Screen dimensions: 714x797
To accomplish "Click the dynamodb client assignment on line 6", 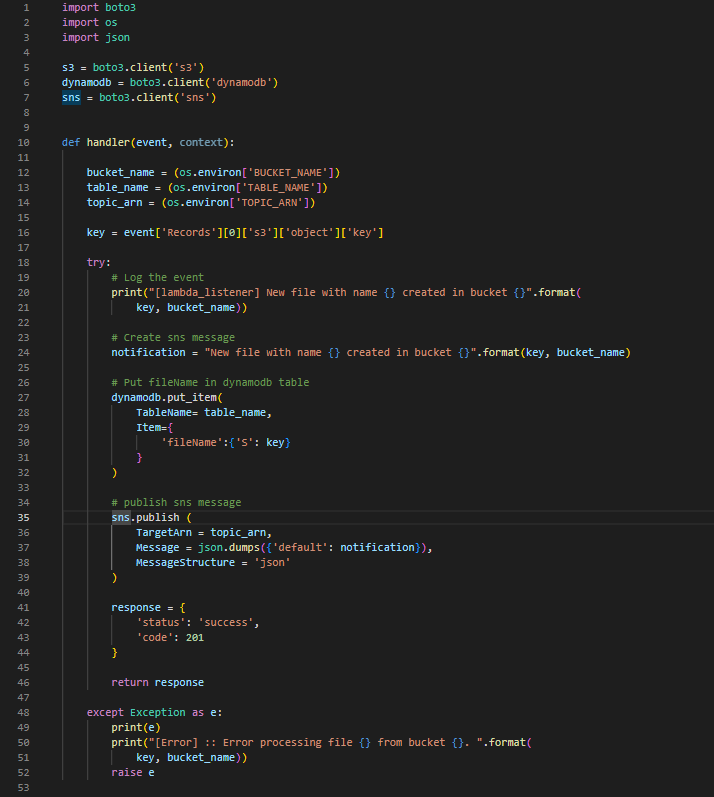I will [170, 82].
